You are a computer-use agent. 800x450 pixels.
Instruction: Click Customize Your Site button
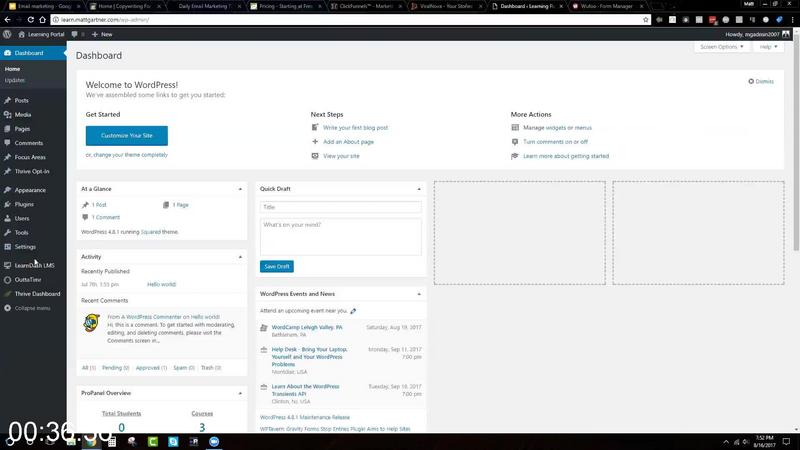point(127,136)
